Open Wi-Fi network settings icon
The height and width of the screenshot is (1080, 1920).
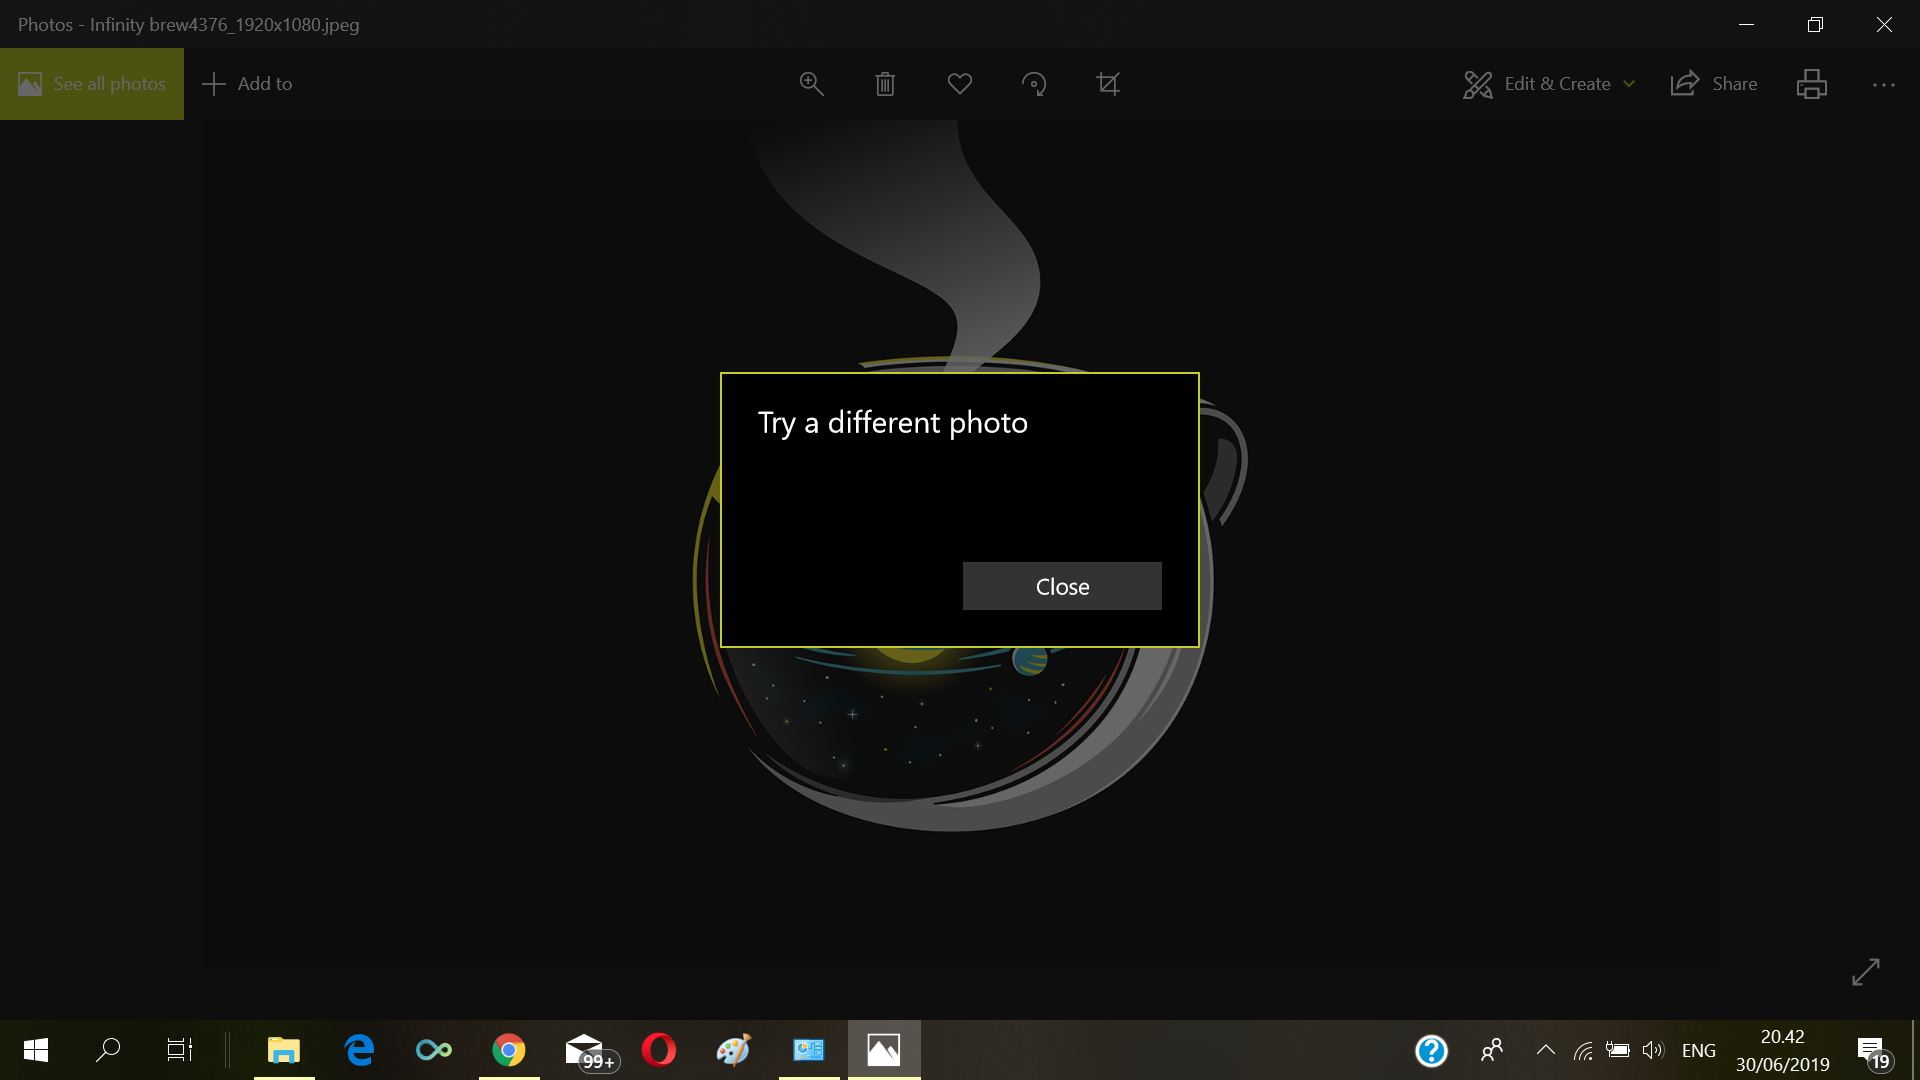1583,1050
